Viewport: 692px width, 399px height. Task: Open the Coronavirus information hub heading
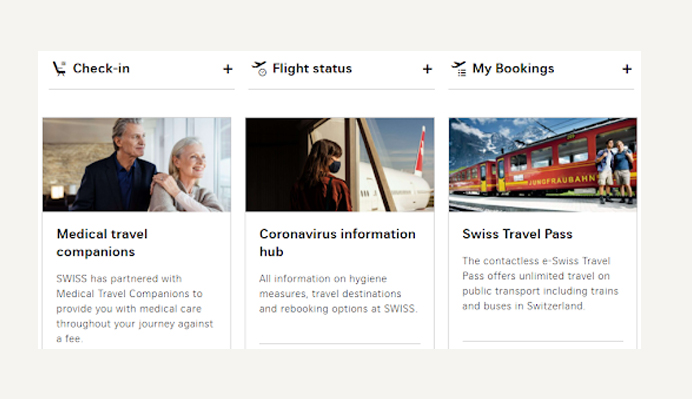coord(337,243)
